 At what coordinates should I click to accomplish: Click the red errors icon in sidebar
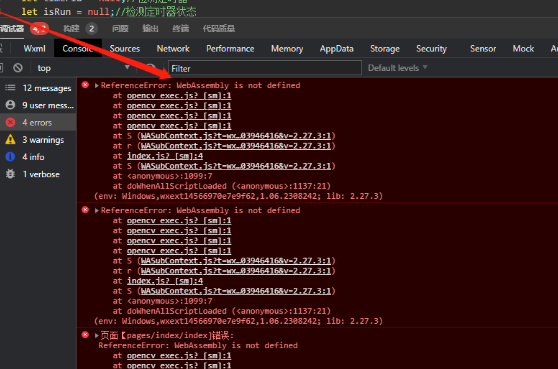tap(10, 122)
